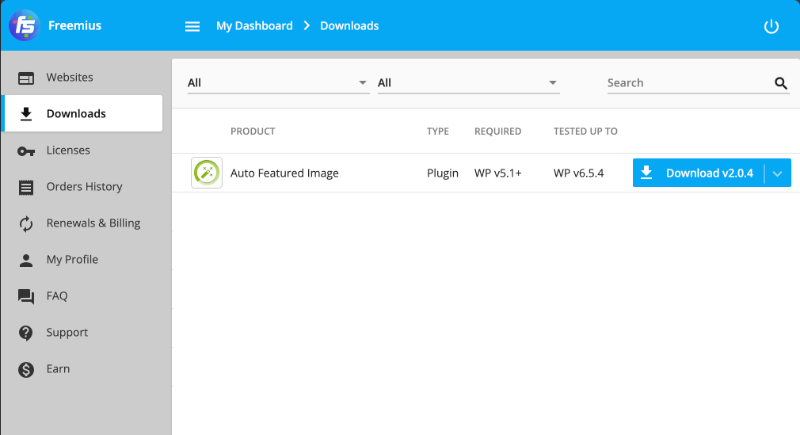The image size is (800, 435).
Task: Click the FAQ chat bubbles icon
Action: 26,296
